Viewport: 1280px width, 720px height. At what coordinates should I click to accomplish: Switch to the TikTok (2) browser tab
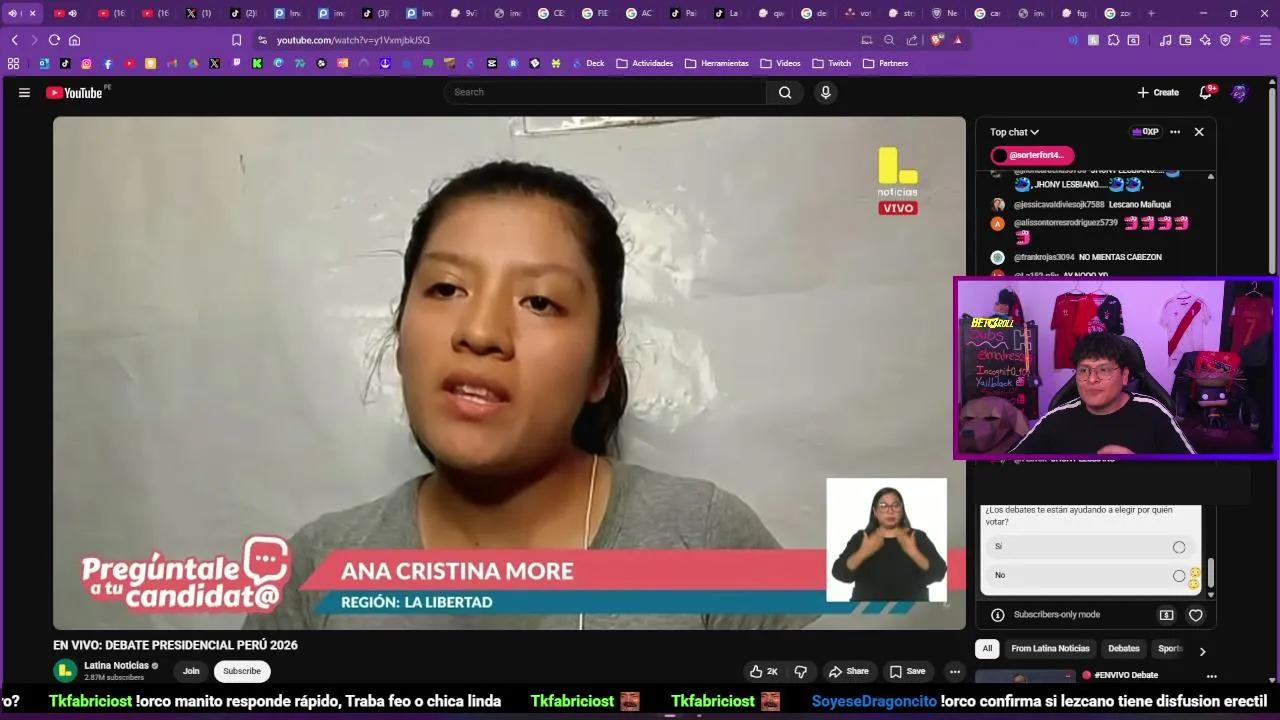242,13
